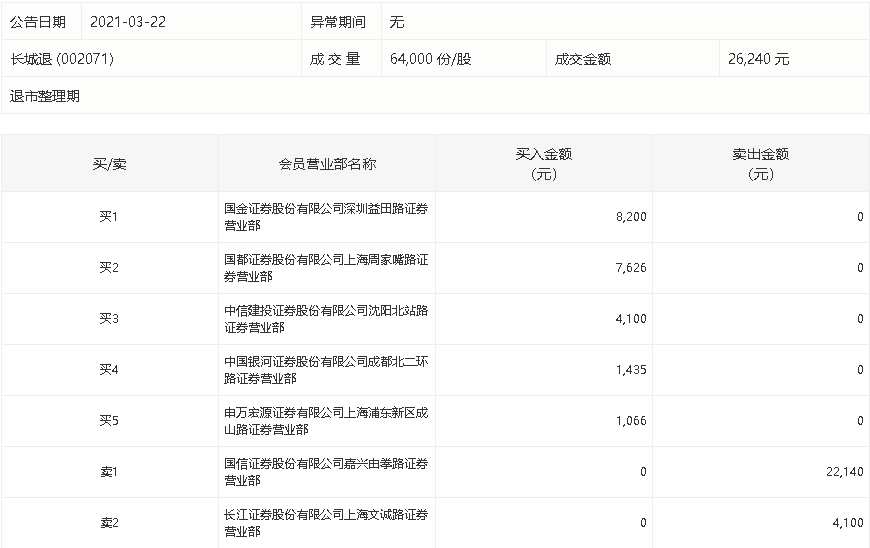870x548 pixels.
Task: Select 长江证券 上海文诚路 branch name
Action: tap(326, 523)
